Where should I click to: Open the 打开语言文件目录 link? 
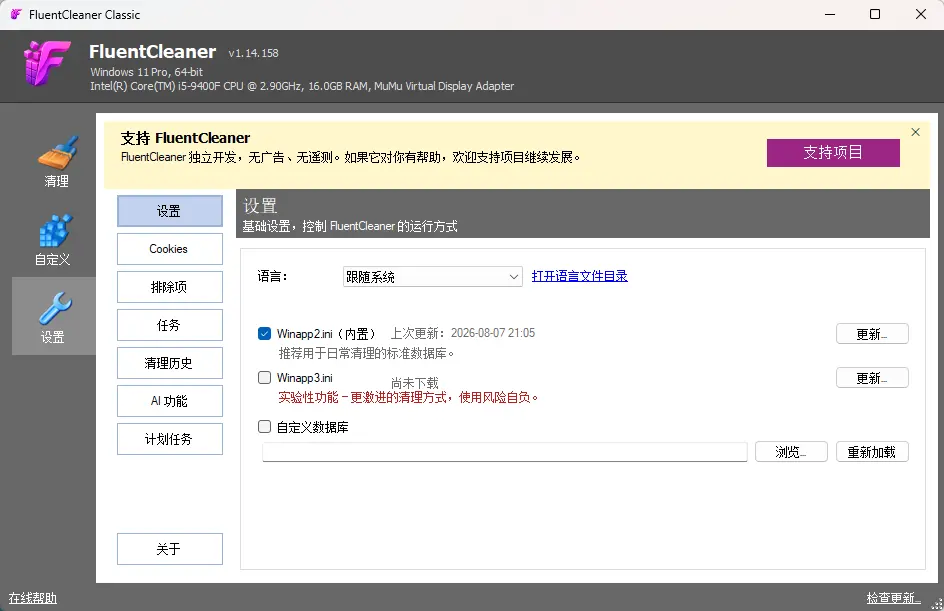coord(579,276)
